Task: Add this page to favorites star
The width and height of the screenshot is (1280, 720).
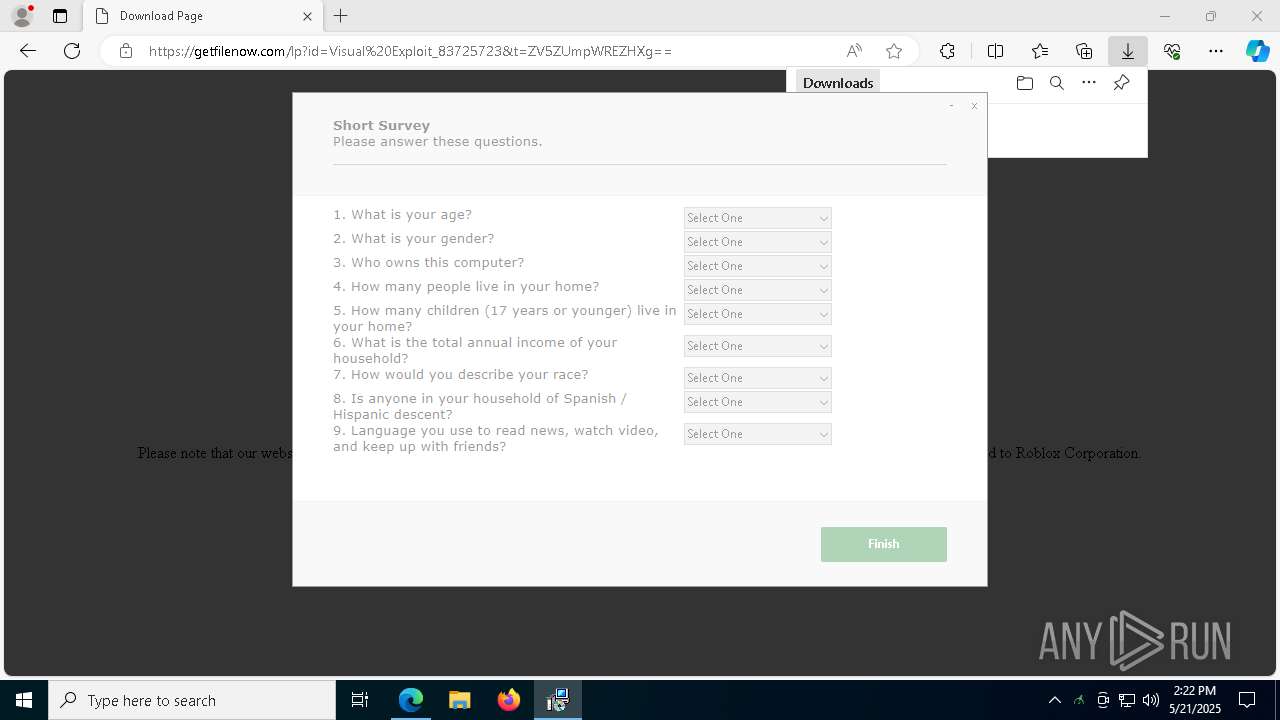Action: click(x=894, y=51)
